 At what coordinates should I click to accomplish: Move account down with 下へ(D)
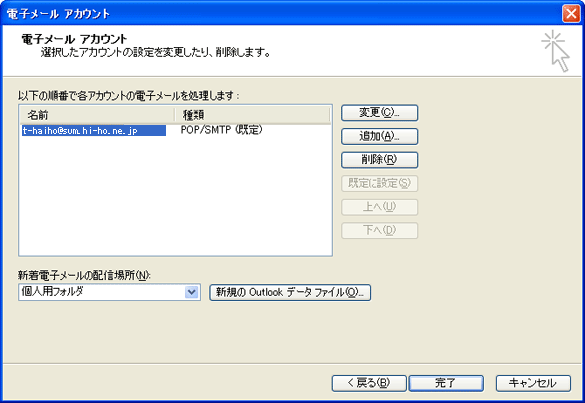click(379, 230)
